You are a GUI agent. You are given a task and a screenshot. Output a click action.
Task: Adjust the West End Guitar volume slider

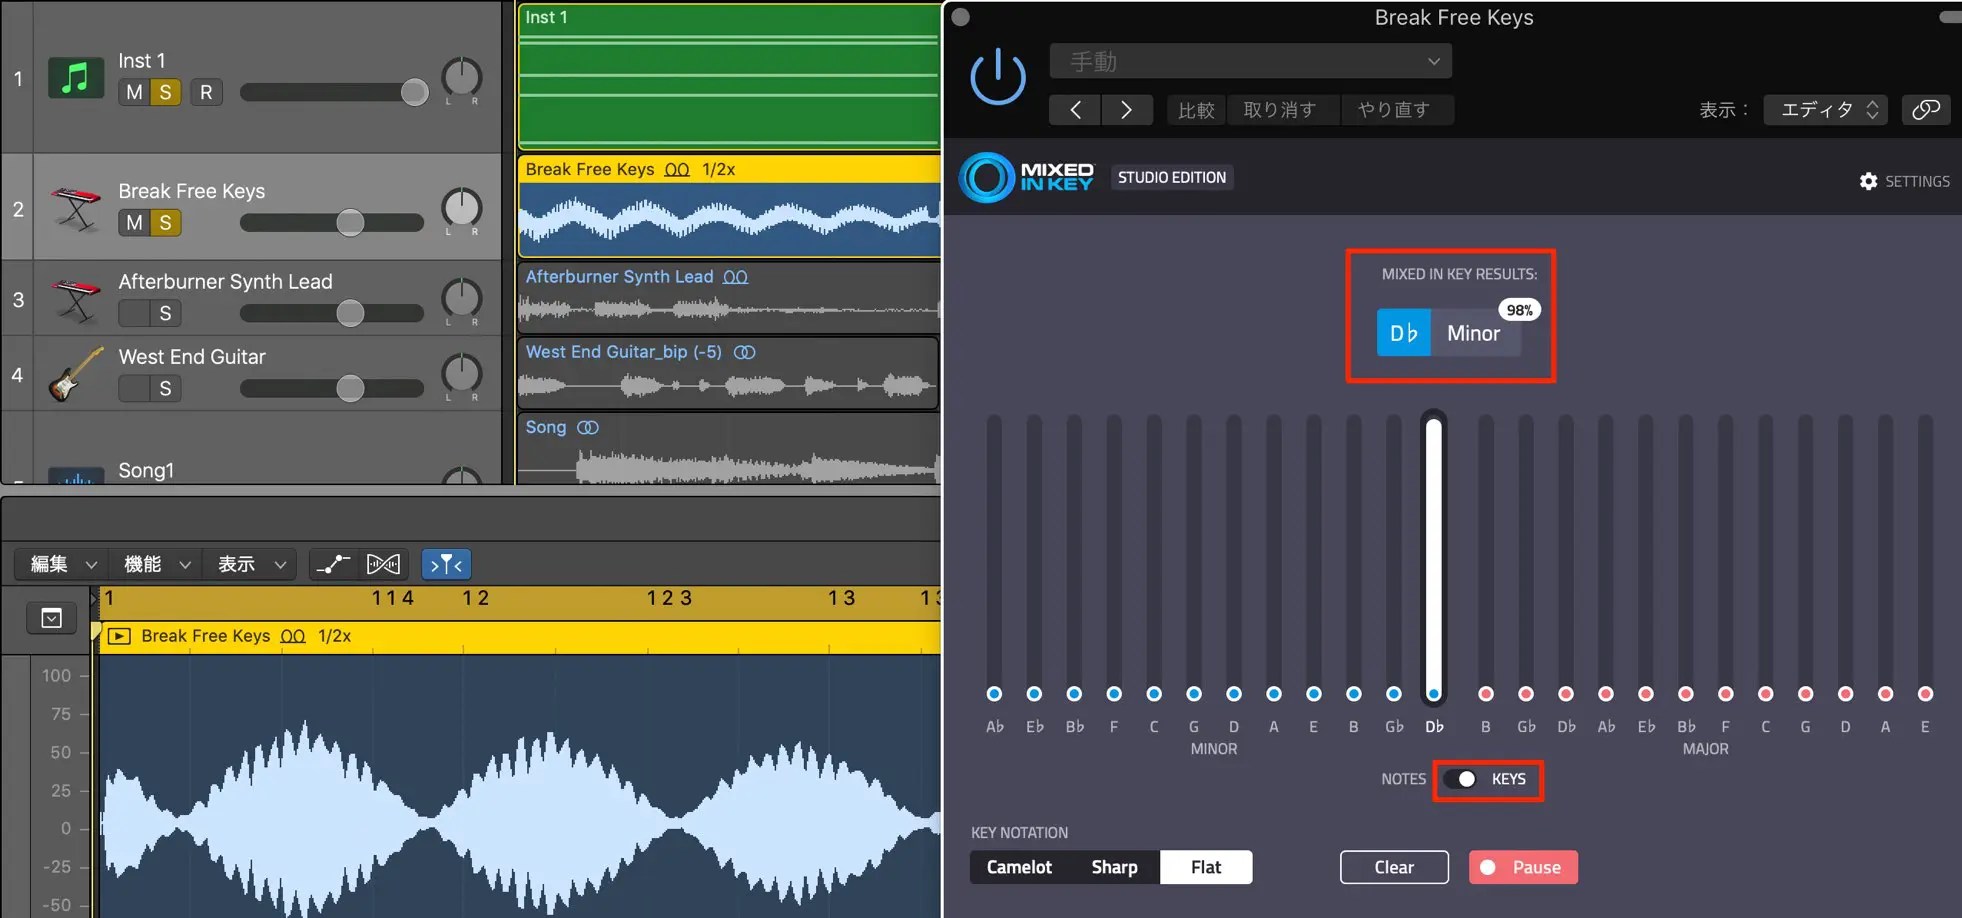coord(332,388)
